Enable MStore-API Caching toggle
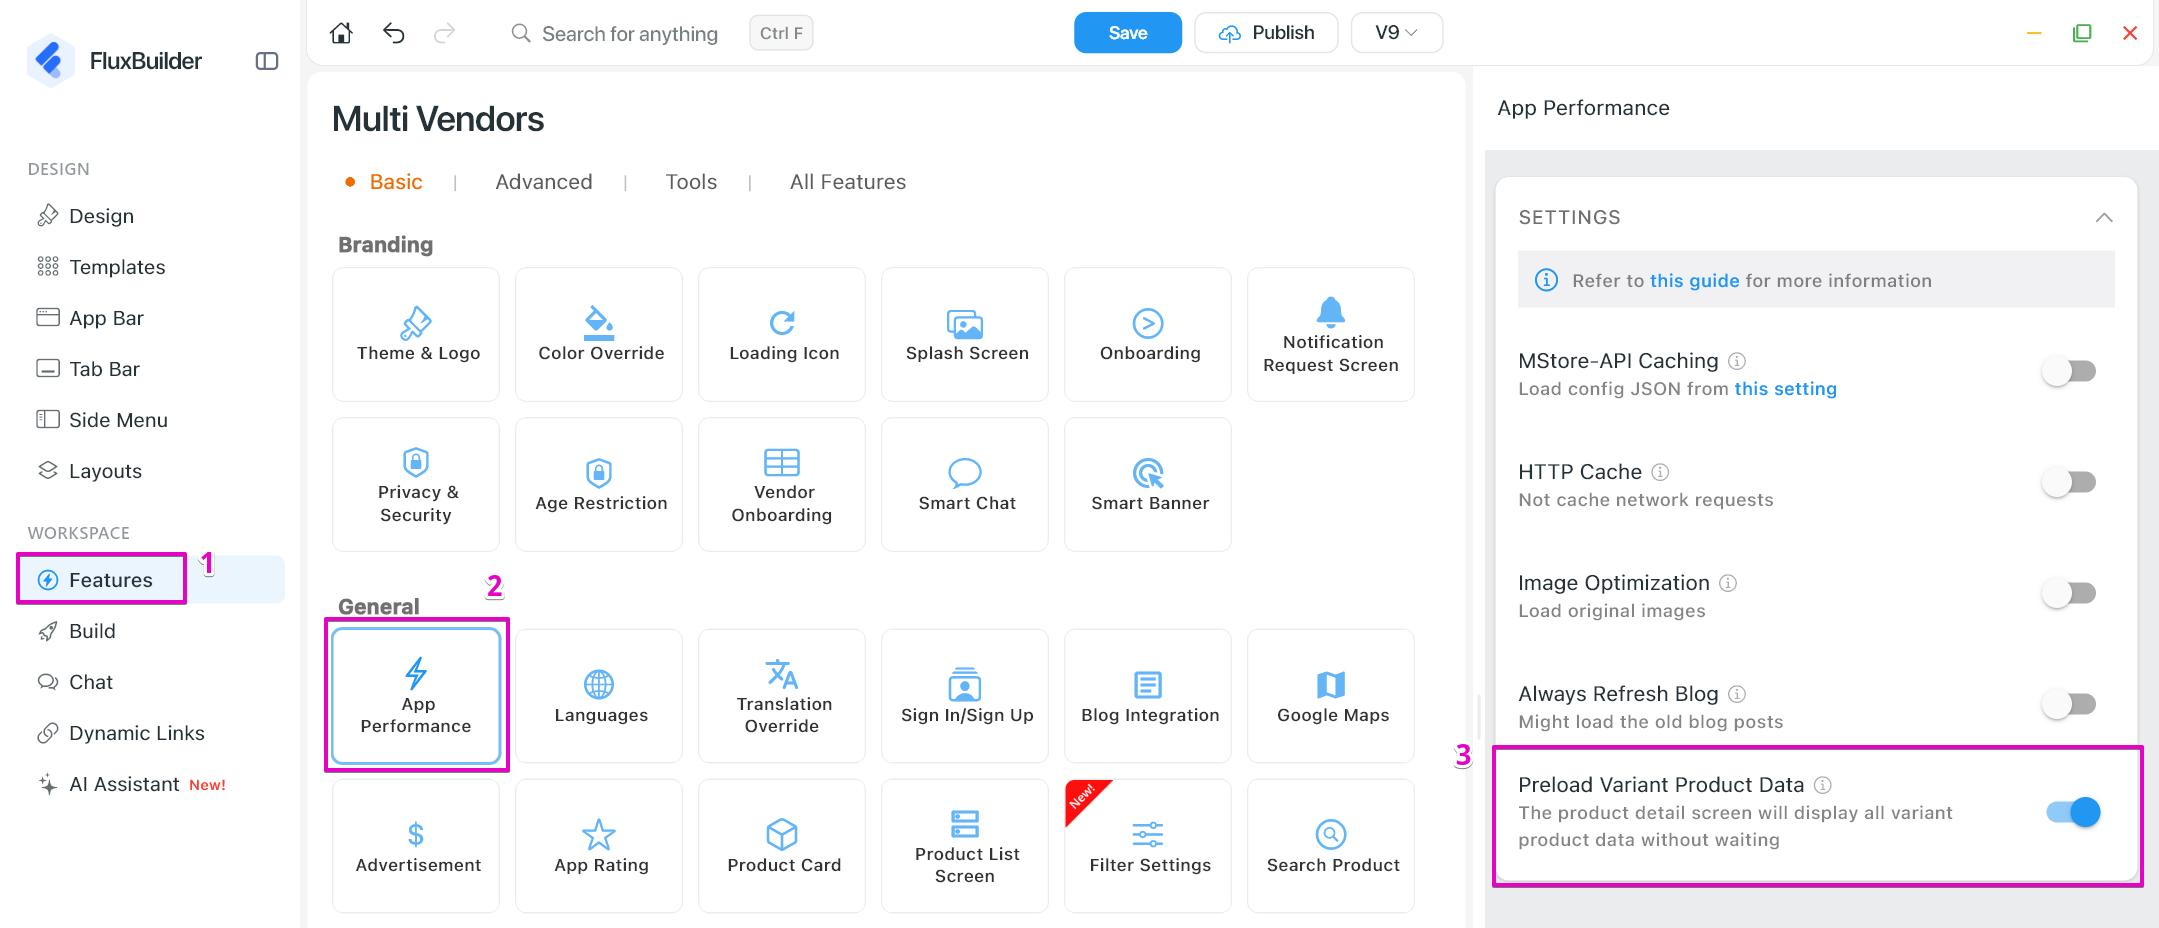2159x928 pixels. coord(2070,371)
